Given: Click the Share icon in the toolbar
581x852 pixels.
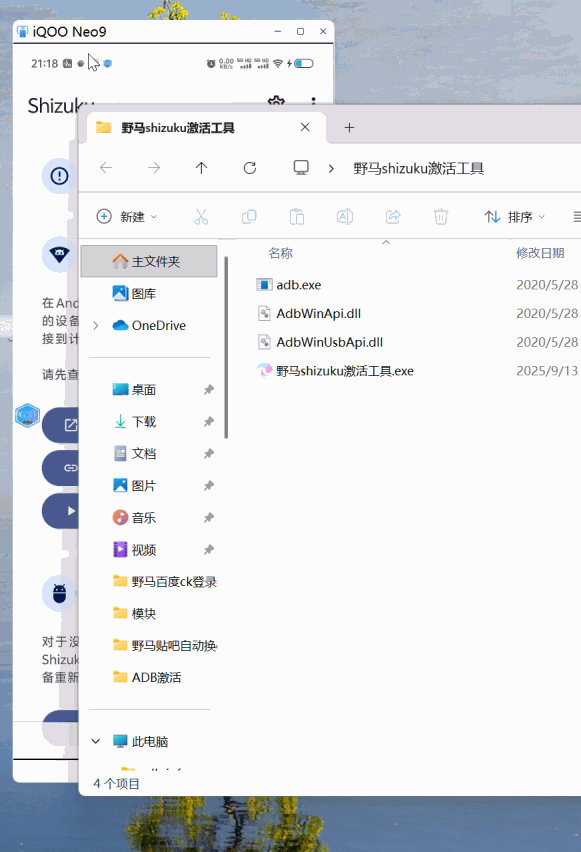Looking at the screenshot, I should [x=393, y=217].
